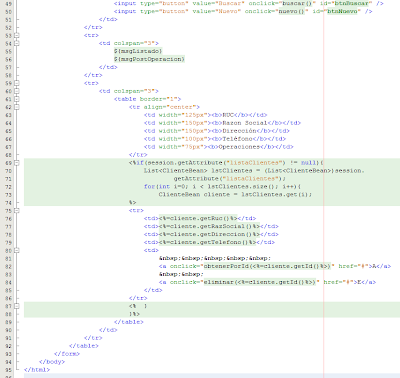
Task: Click the closing brace scriptlet on line 88
Action: (x=134, y=314)
